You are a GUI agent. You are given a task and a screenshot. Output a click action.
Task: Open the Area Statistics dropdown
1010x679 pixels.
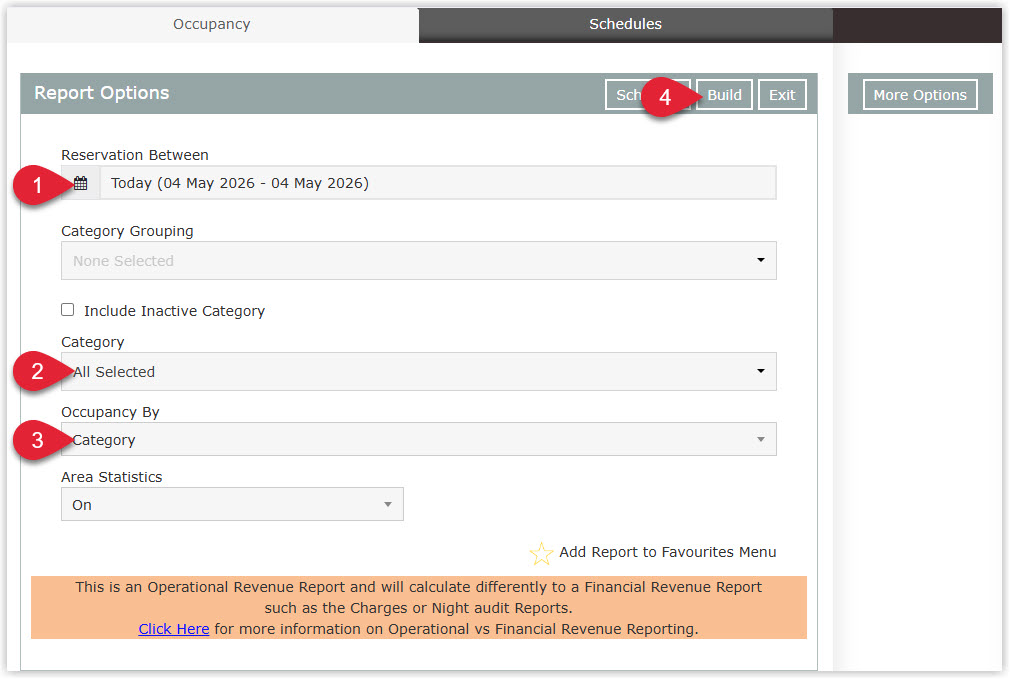(x=233, y=504)
